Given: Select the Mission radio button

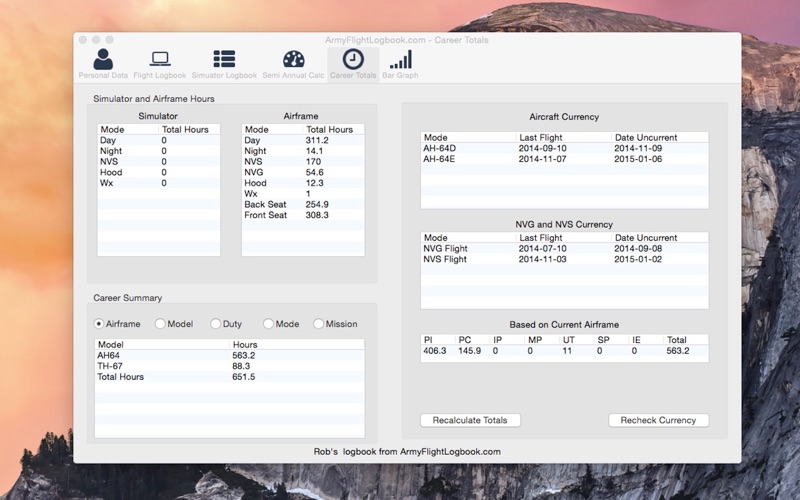Looking at the screenshot, I should [318, 323].
